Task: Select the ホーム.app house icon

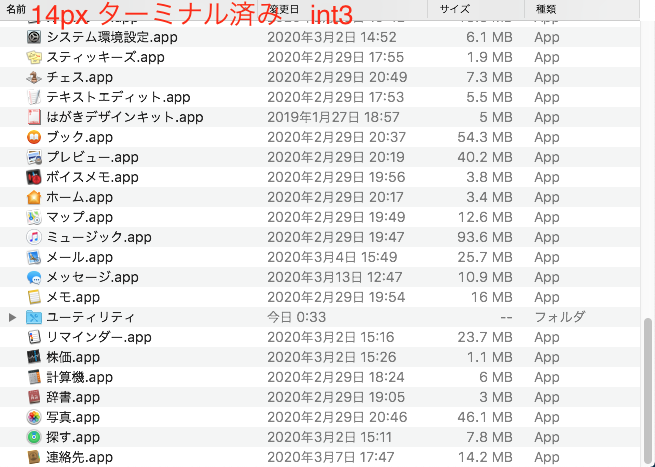Action: (x=34, y=197)
